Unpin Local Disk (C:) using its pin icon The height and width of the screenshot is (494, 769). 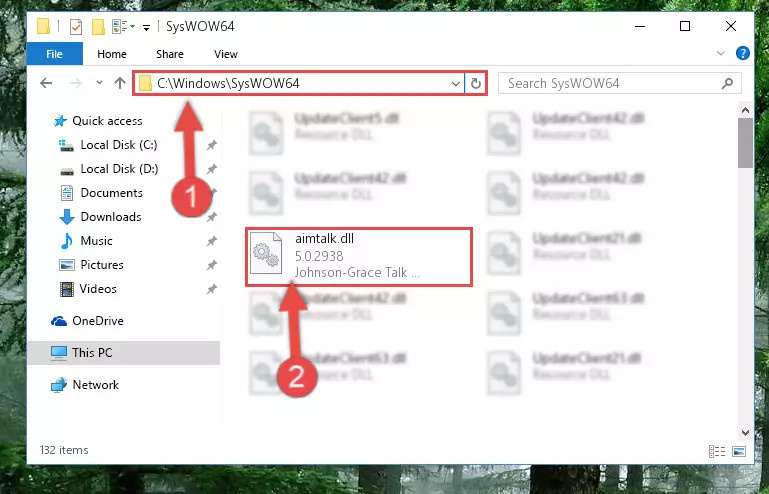[211, 145]
